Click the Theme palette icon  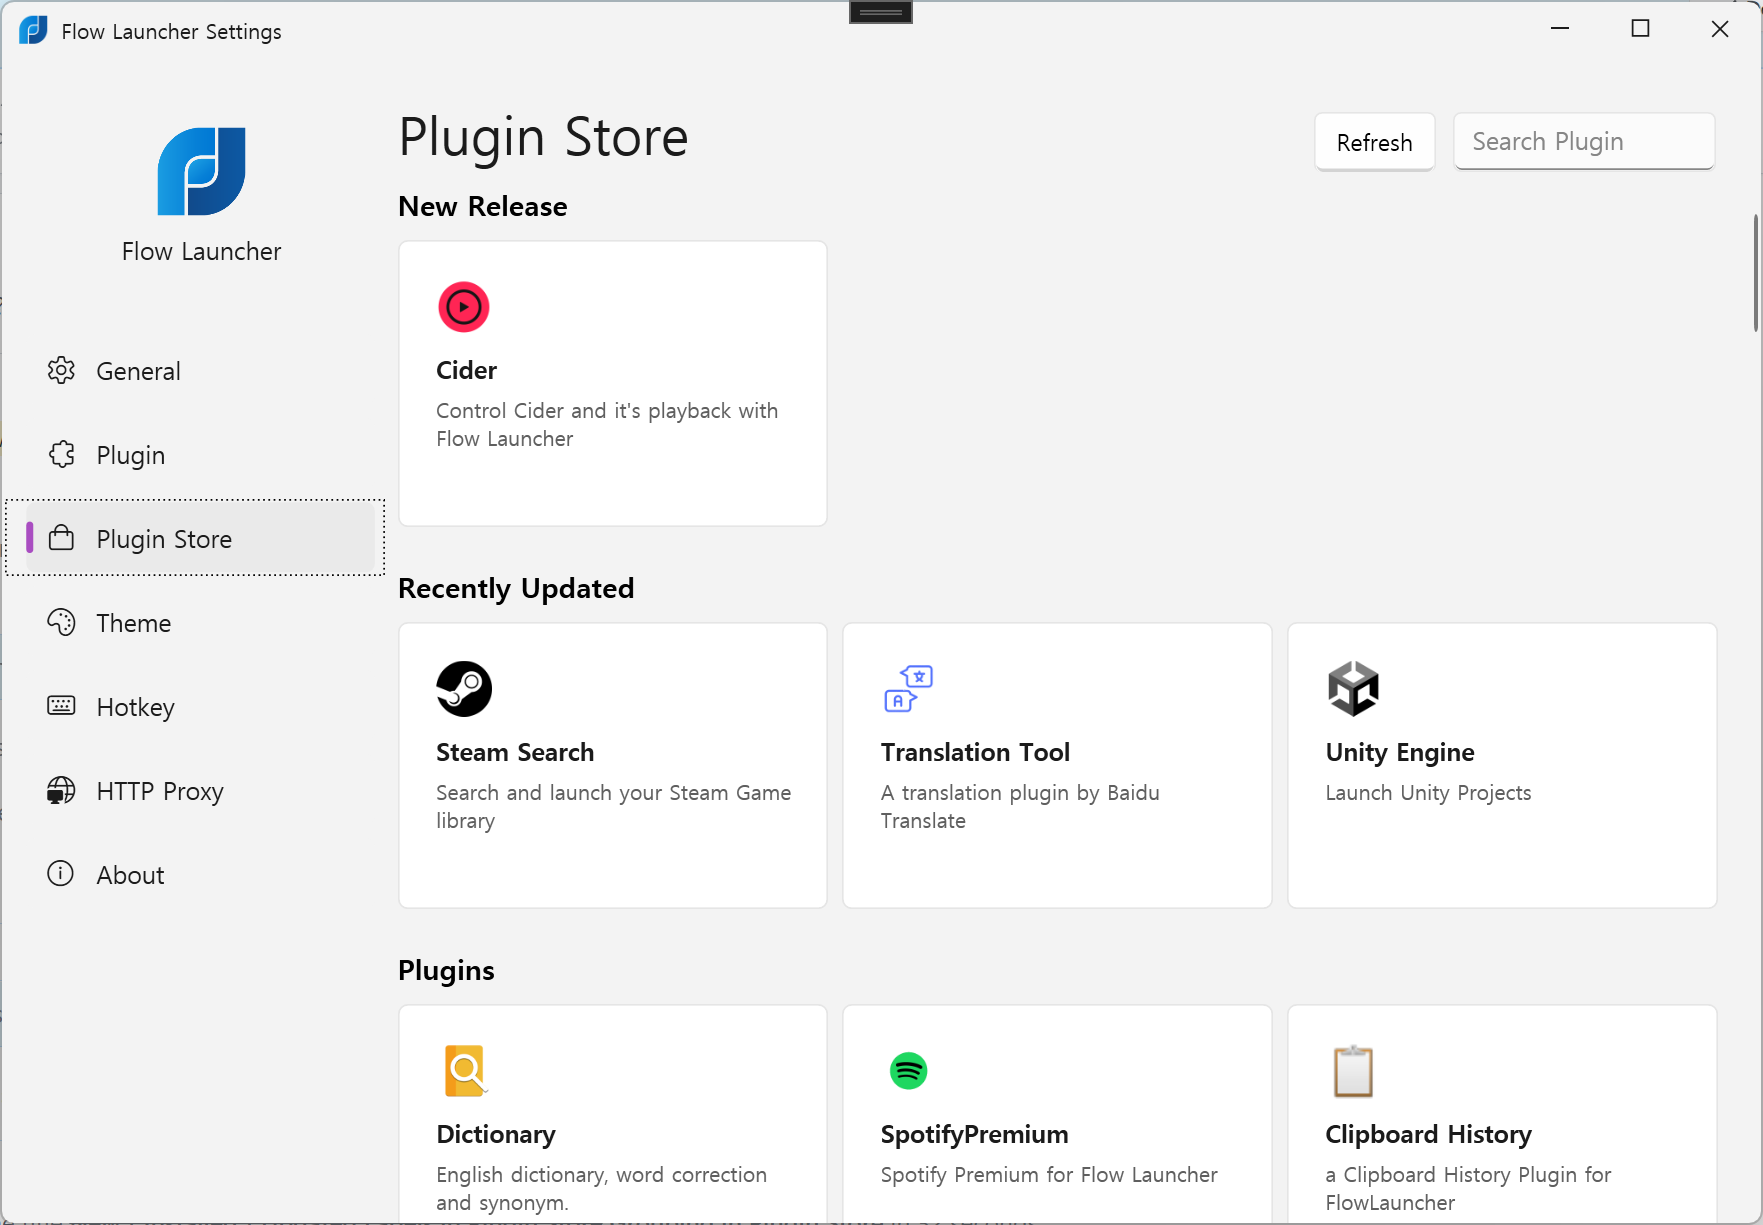[x=61, y=622]
